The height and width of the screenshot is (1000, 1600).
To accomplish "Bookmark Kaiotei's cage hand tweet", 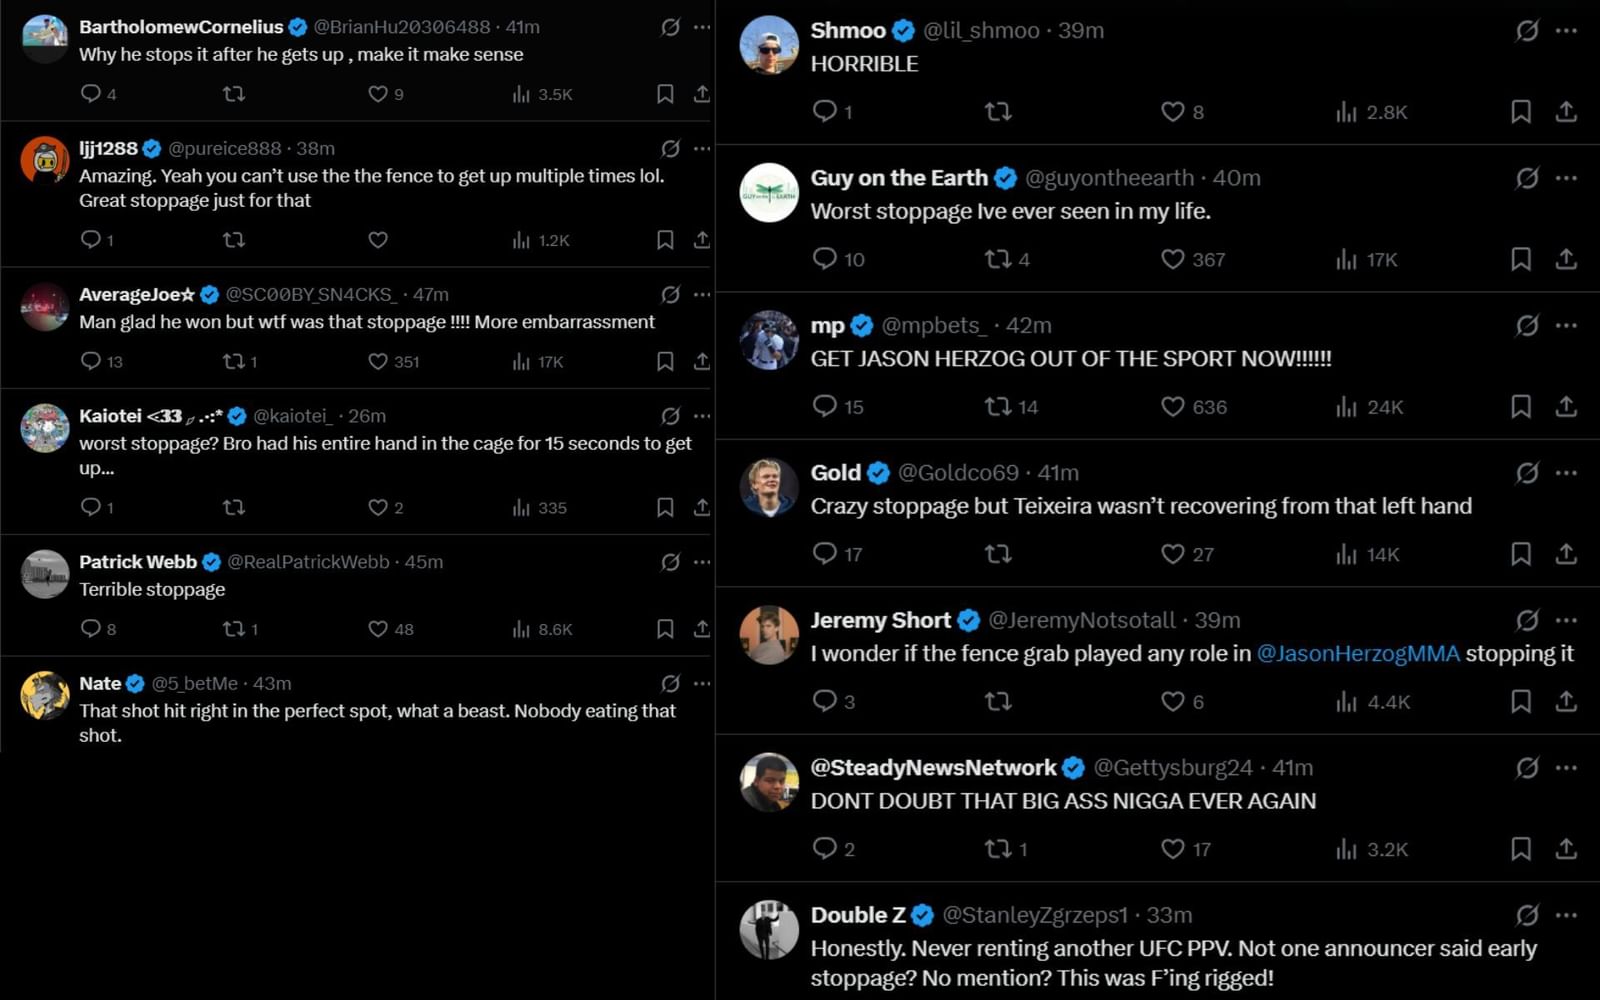I will click(x=665, y=507).
